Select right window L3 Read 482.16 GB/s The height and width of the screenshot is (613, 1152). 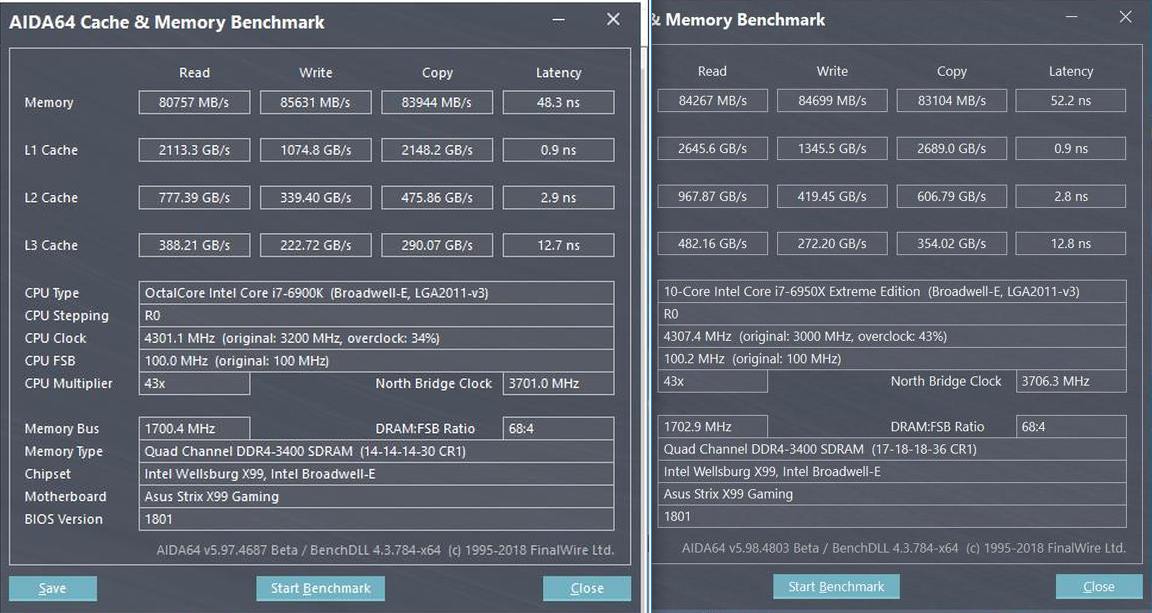(712, 243)
